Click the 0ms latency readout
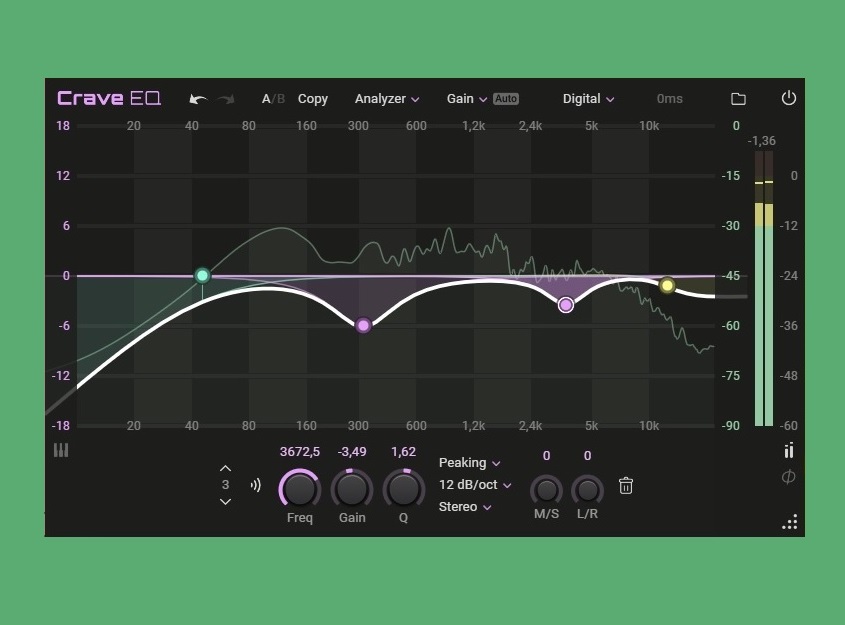 [x=669, y=99]
